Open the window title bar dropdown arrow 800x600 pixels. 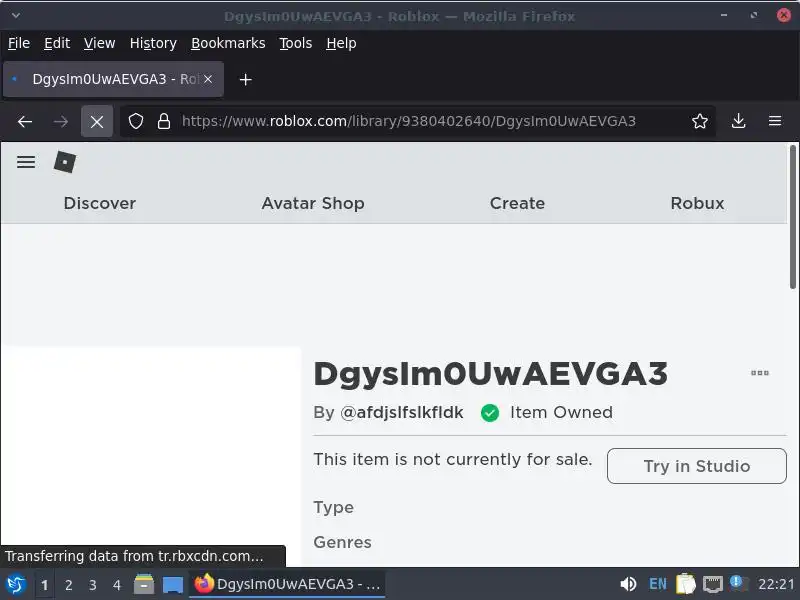(16, 15)
